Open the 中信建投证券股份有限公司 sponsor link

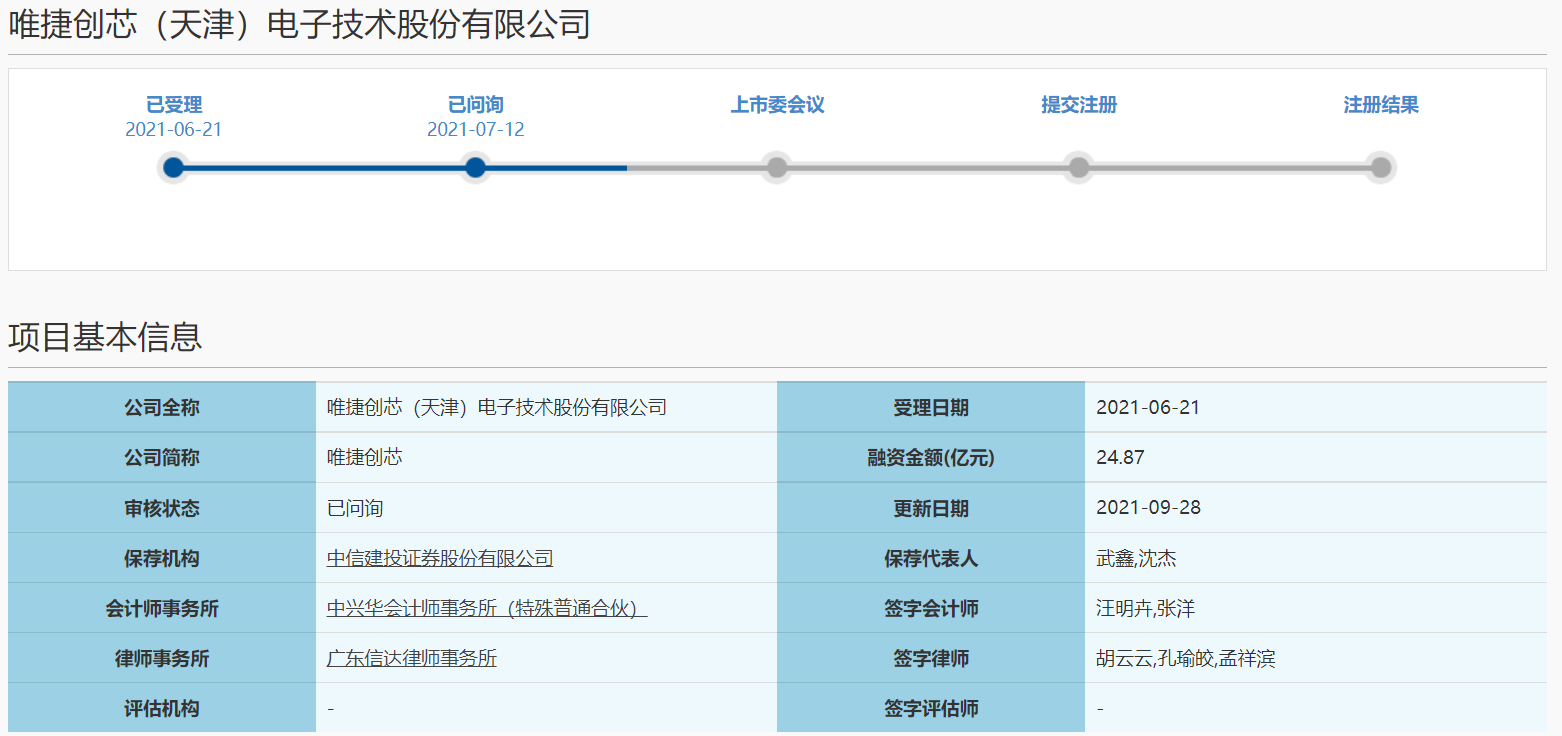[x=440, y=558]
